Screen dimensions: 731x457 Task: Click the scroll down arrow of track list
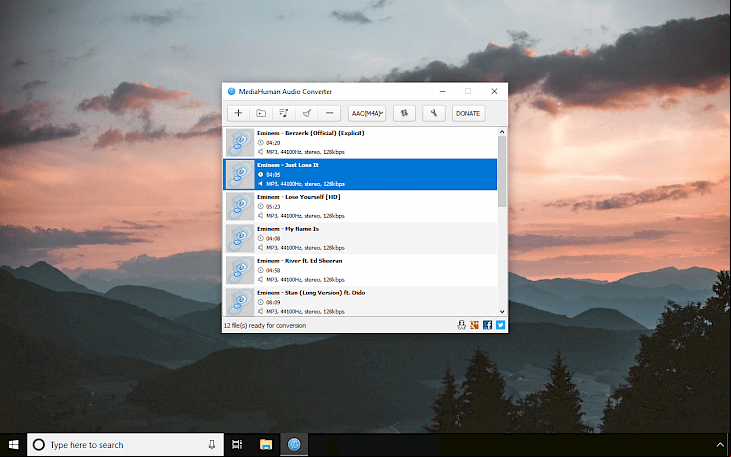click(502, 312)
